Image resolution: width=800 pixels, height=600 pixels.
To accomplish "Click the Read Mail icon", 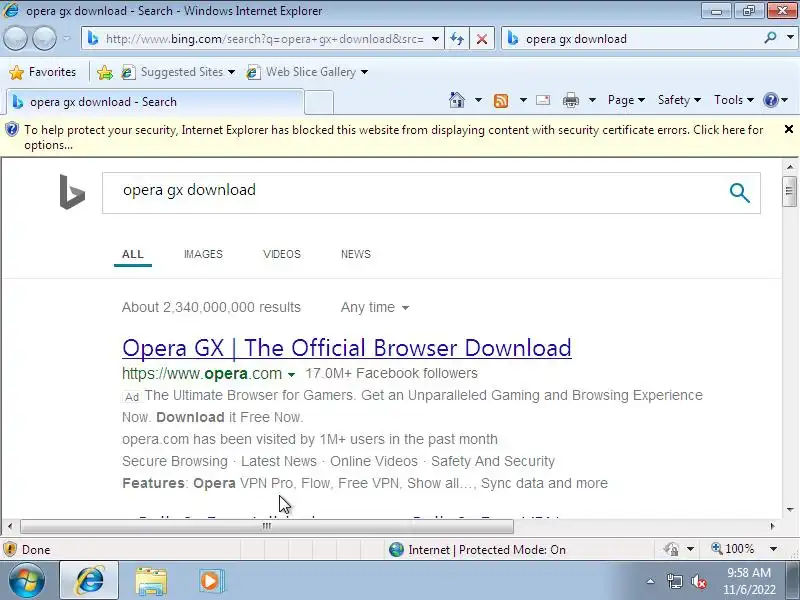I will (x=543, y=100).
